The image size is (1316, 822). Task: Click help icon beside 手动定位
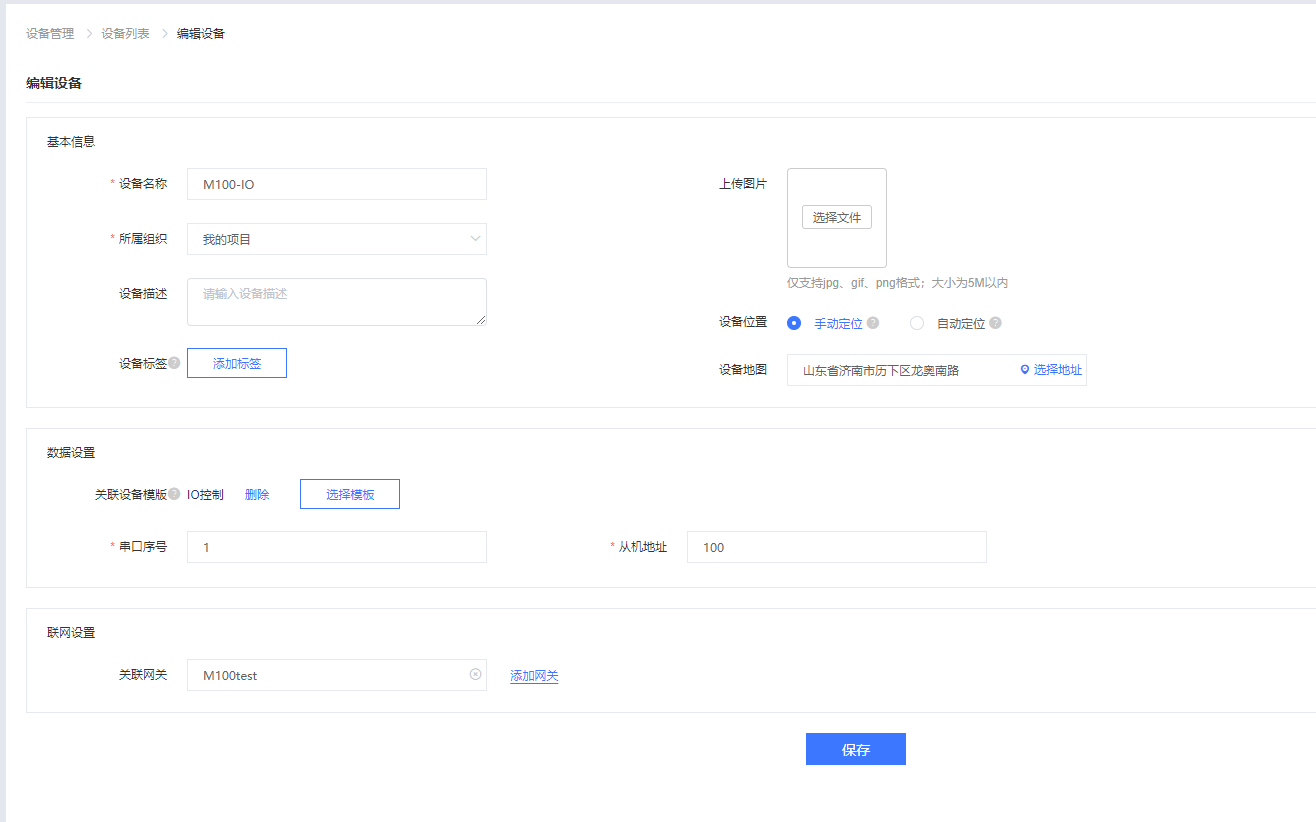[x=873, y=323]
